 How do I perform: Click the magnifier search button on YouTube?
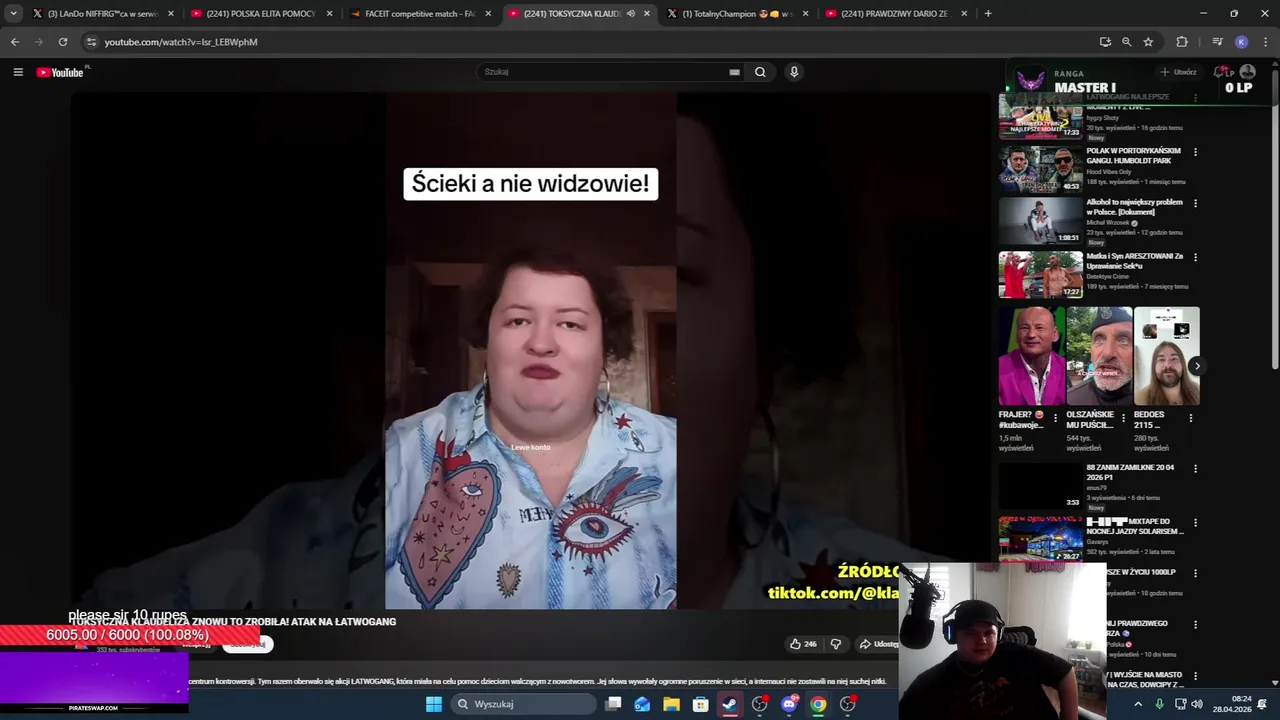click(760, 72)
